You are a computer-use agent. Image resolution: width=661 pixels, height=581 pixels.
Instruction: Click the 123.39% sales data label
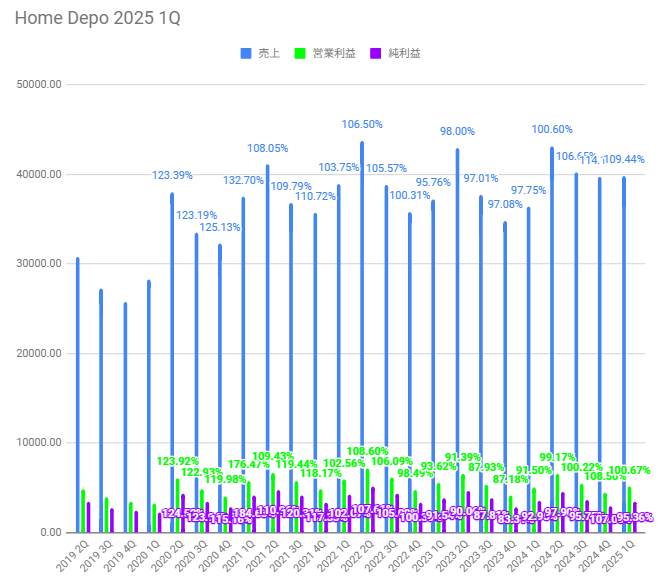[x=172, y=175]
